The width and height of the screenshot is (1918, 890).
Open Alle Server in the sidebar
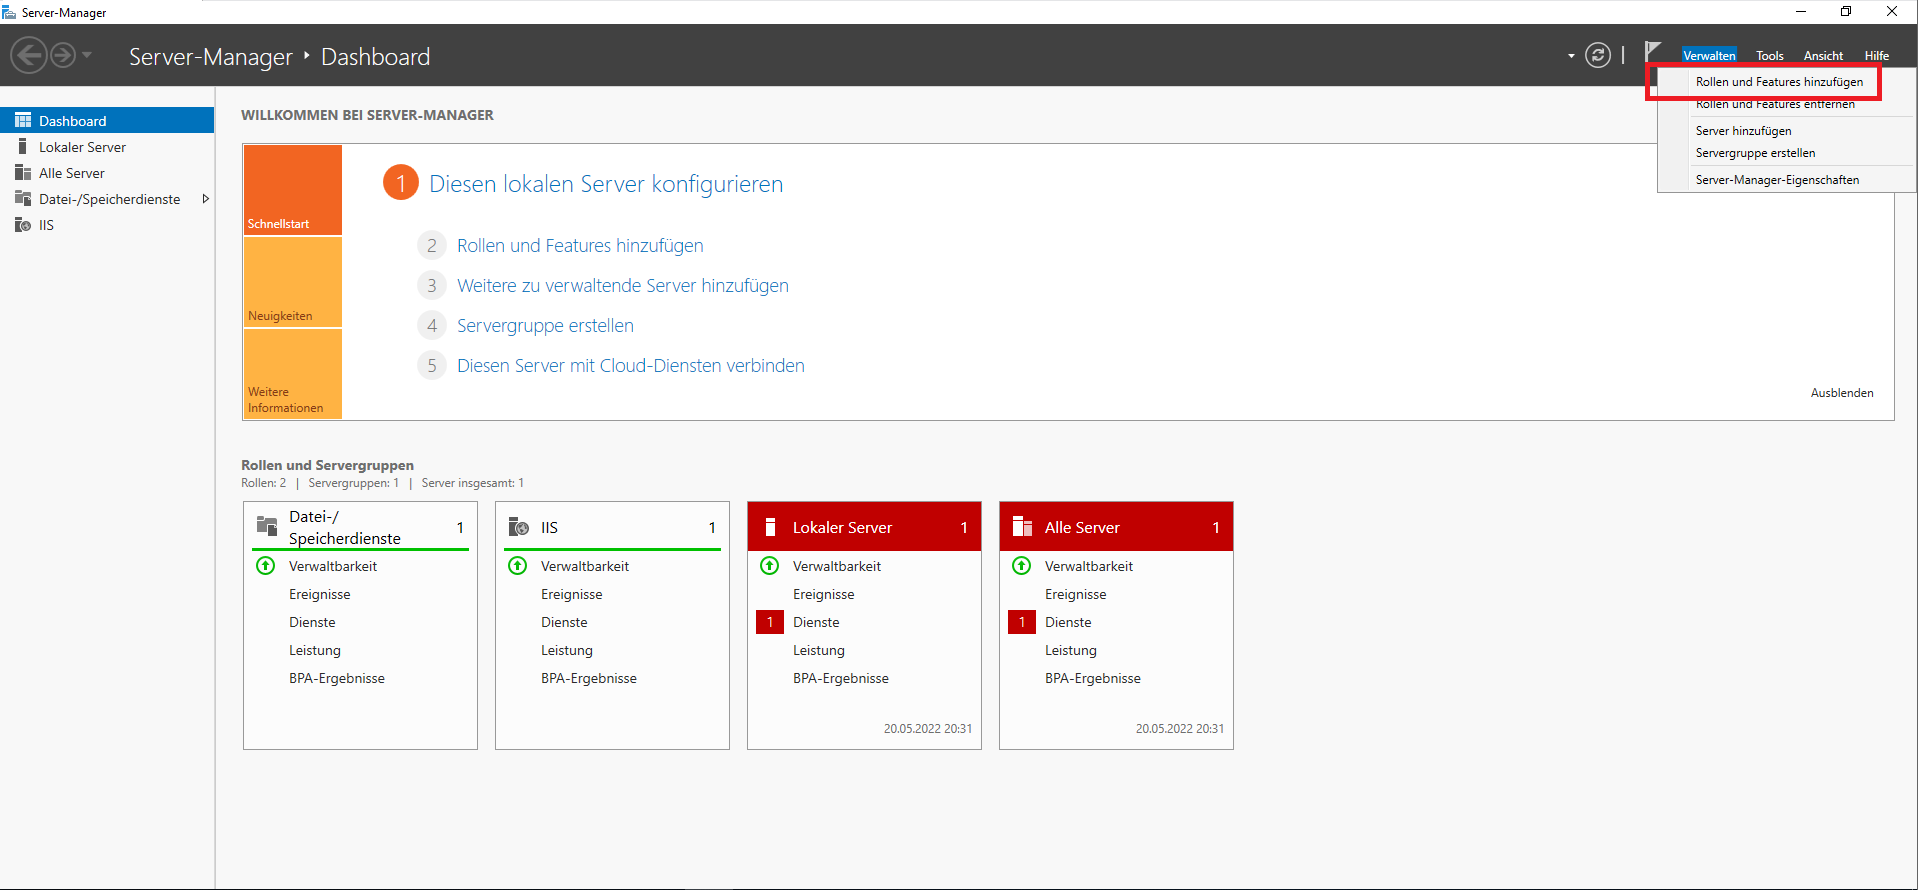[x=71, y=173]
